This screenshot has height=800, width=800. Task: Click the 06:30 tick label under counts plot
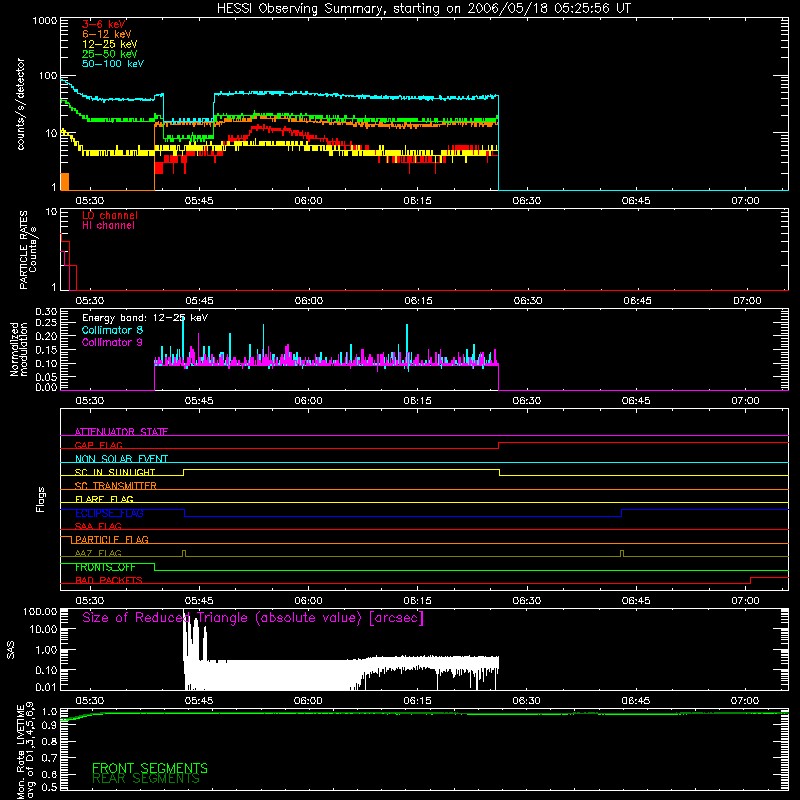coord(527,201)
